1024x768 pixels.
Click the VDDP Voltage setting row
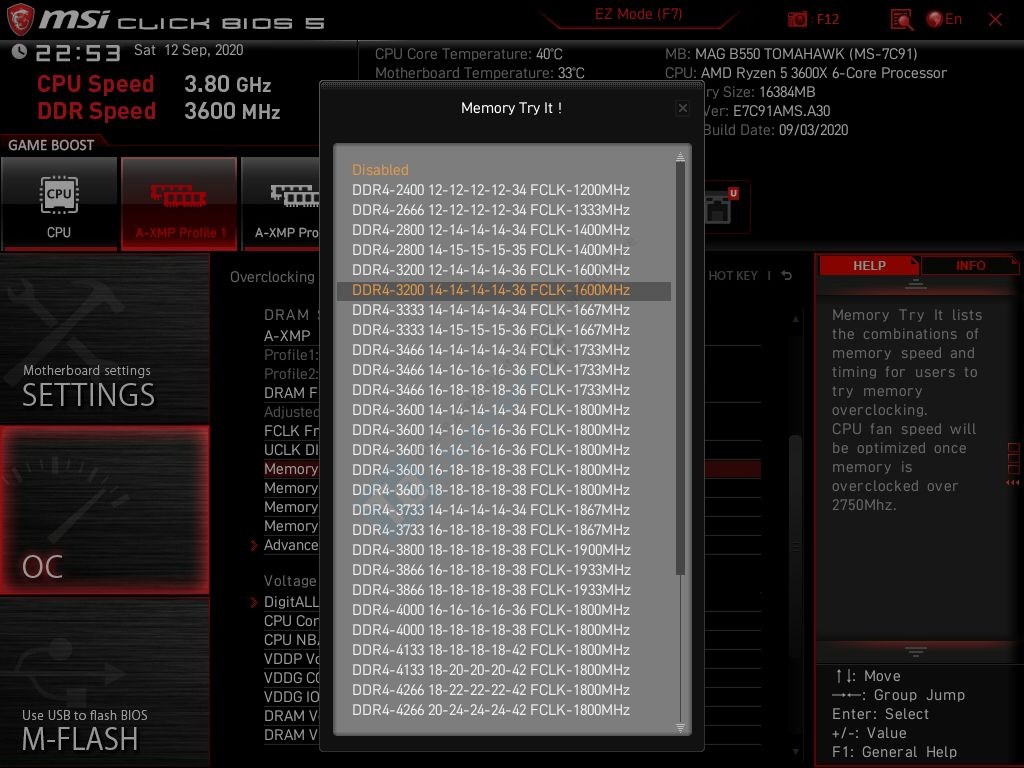point(291,659)
